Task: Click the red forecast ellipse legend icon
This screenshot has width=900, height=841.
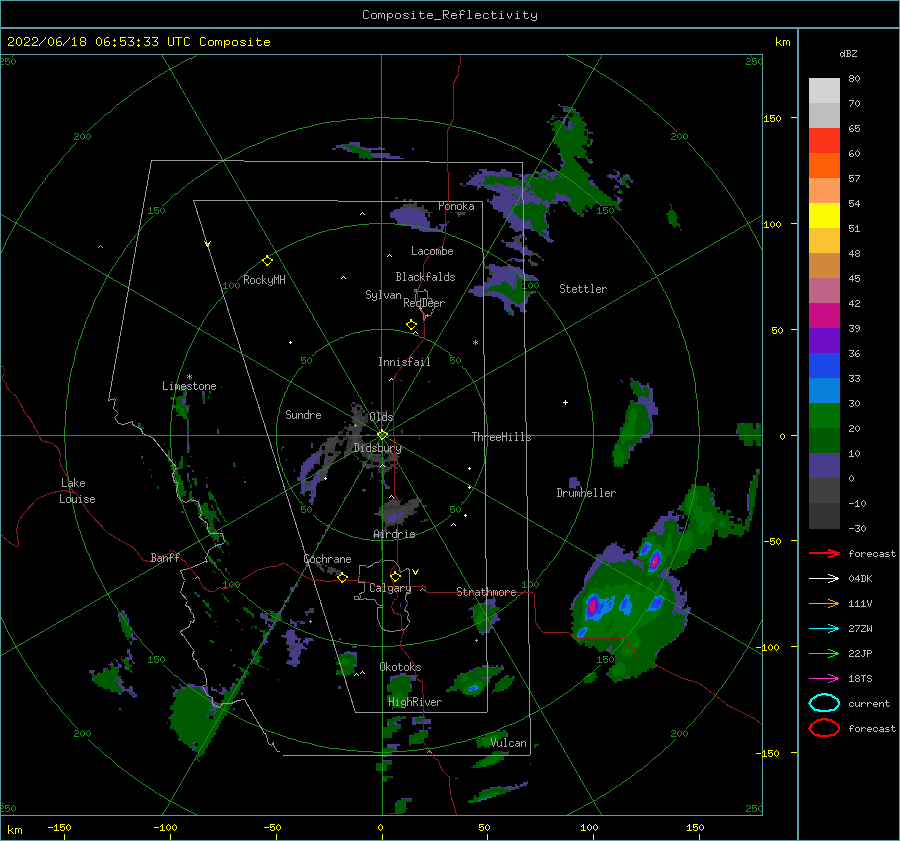Action: tap(824, 728)
